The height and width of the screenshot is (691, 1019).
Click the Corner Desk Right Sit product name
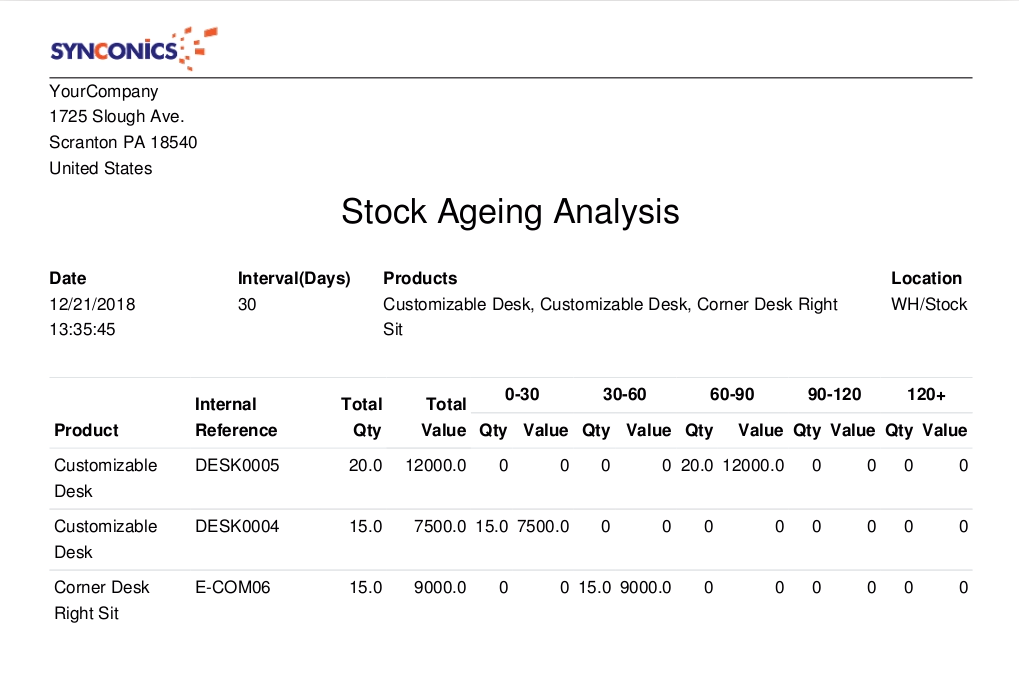tap(100, 600)
